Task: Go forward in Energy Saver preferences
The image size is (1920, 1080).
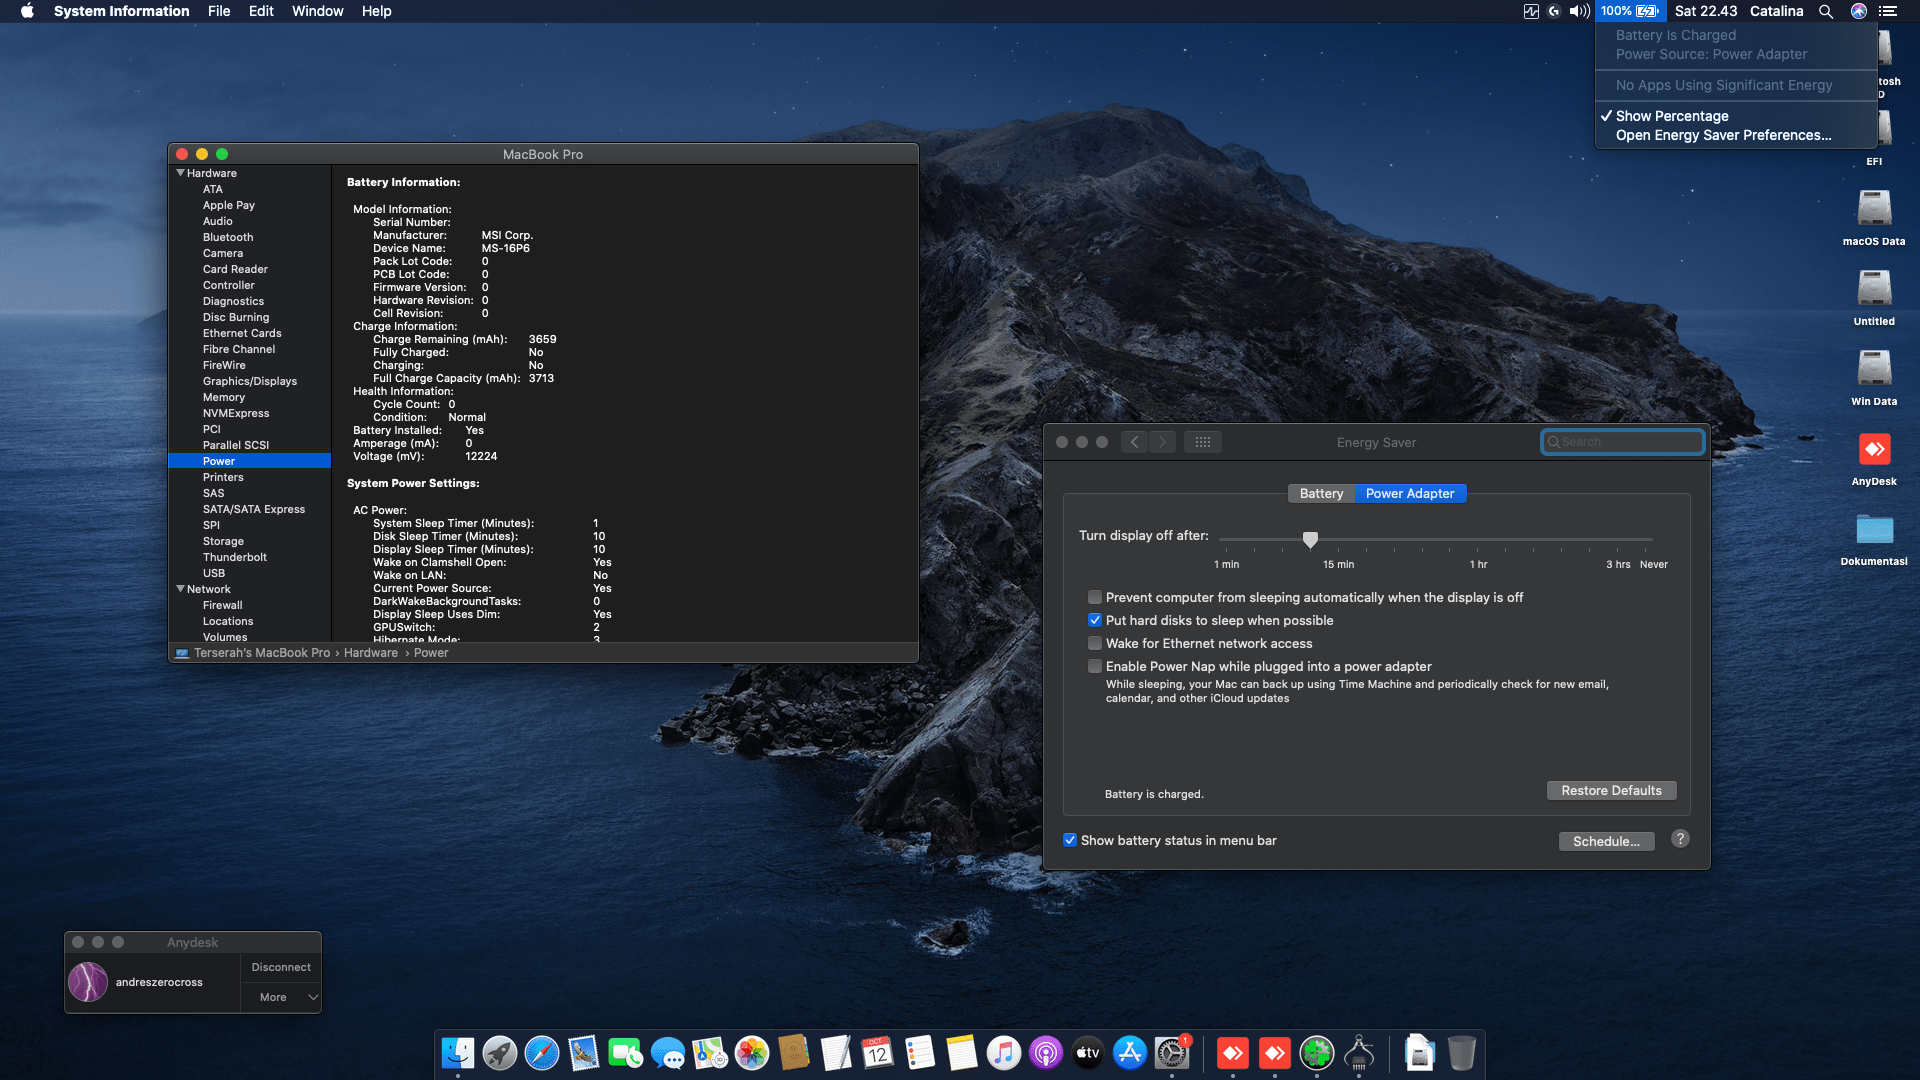Action: pos(1162,442)
